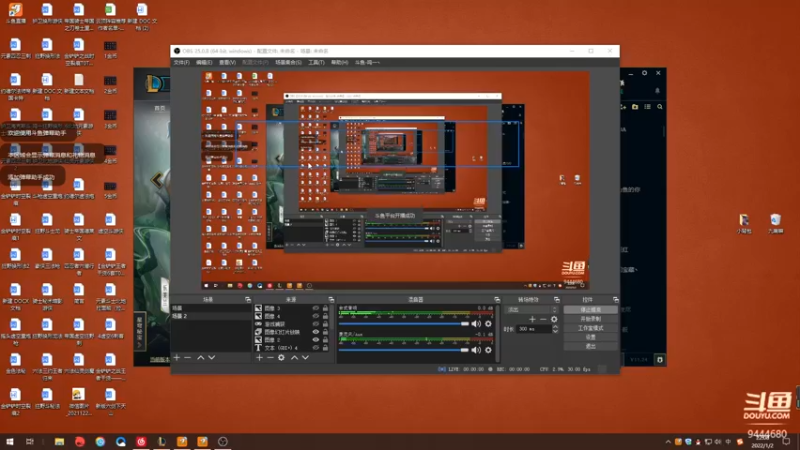Viewport: 800px width, 450px height.
Task: Open OBS Studio icon on the taskbar
Action: click(223, 441)
